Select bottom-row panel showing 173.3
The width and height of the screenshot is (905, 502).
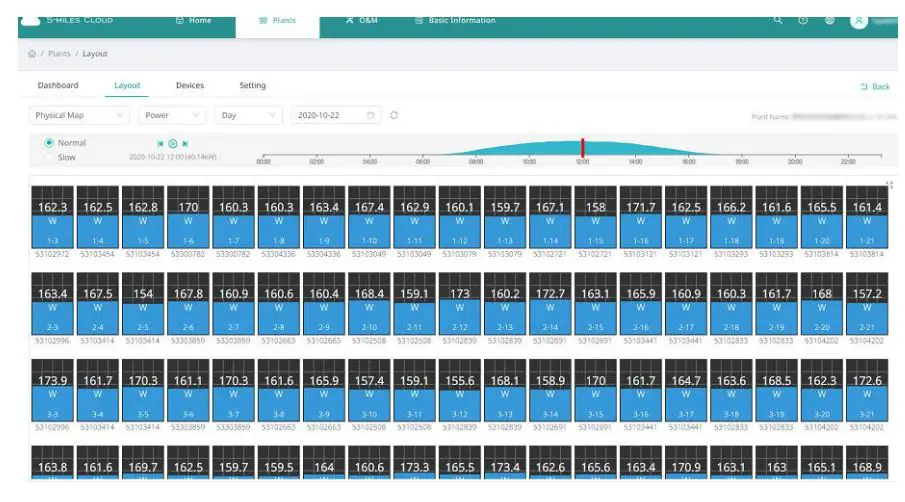click(x=414, y=463)
